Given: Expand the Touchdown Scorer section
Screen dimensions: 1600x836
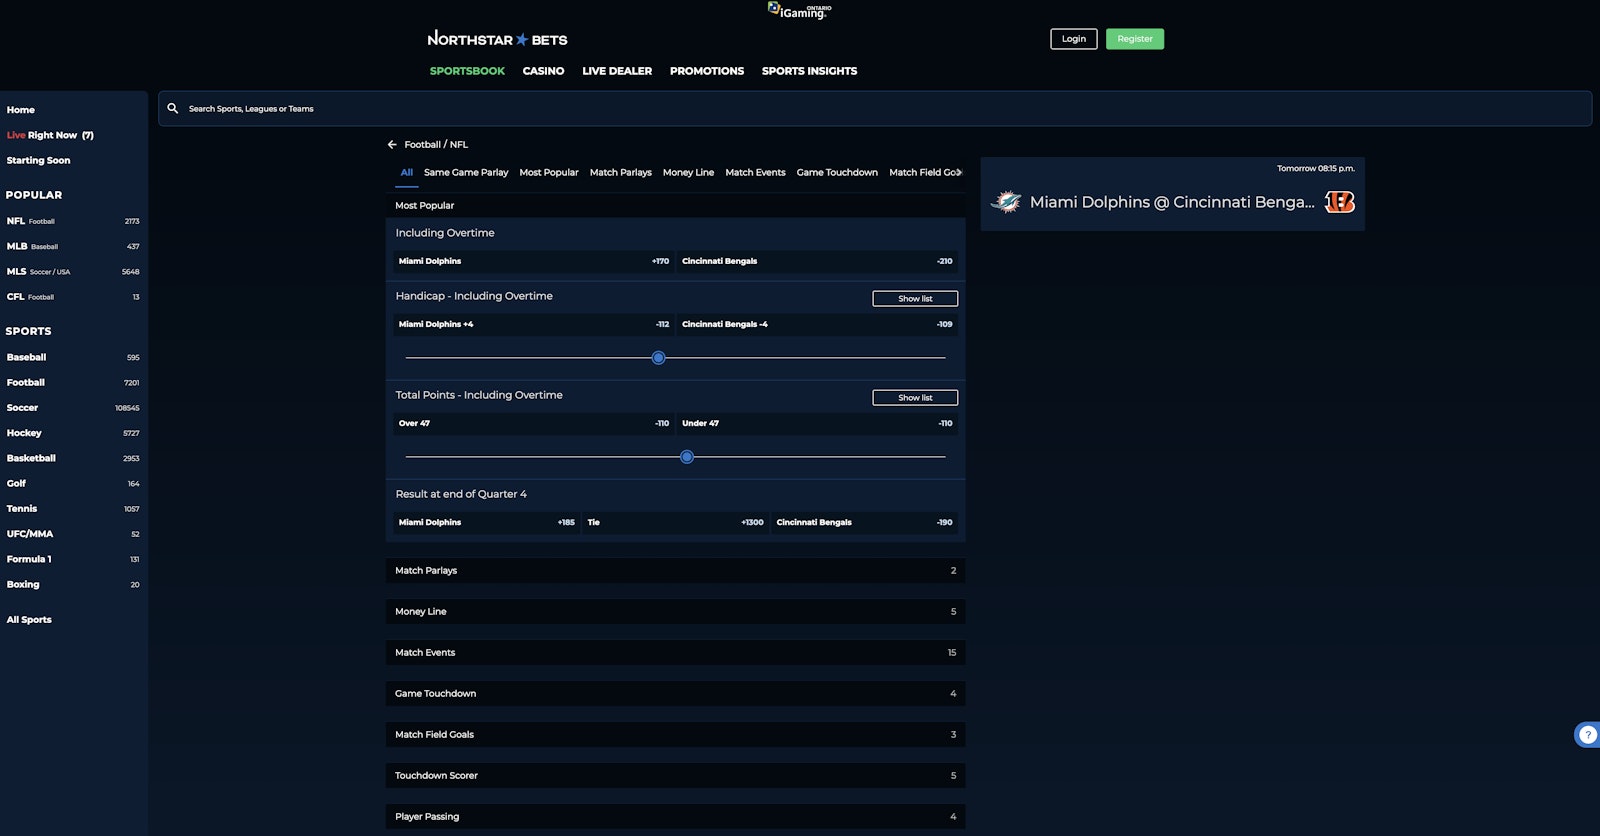Looking at the screenshot, I should (675, 775).
